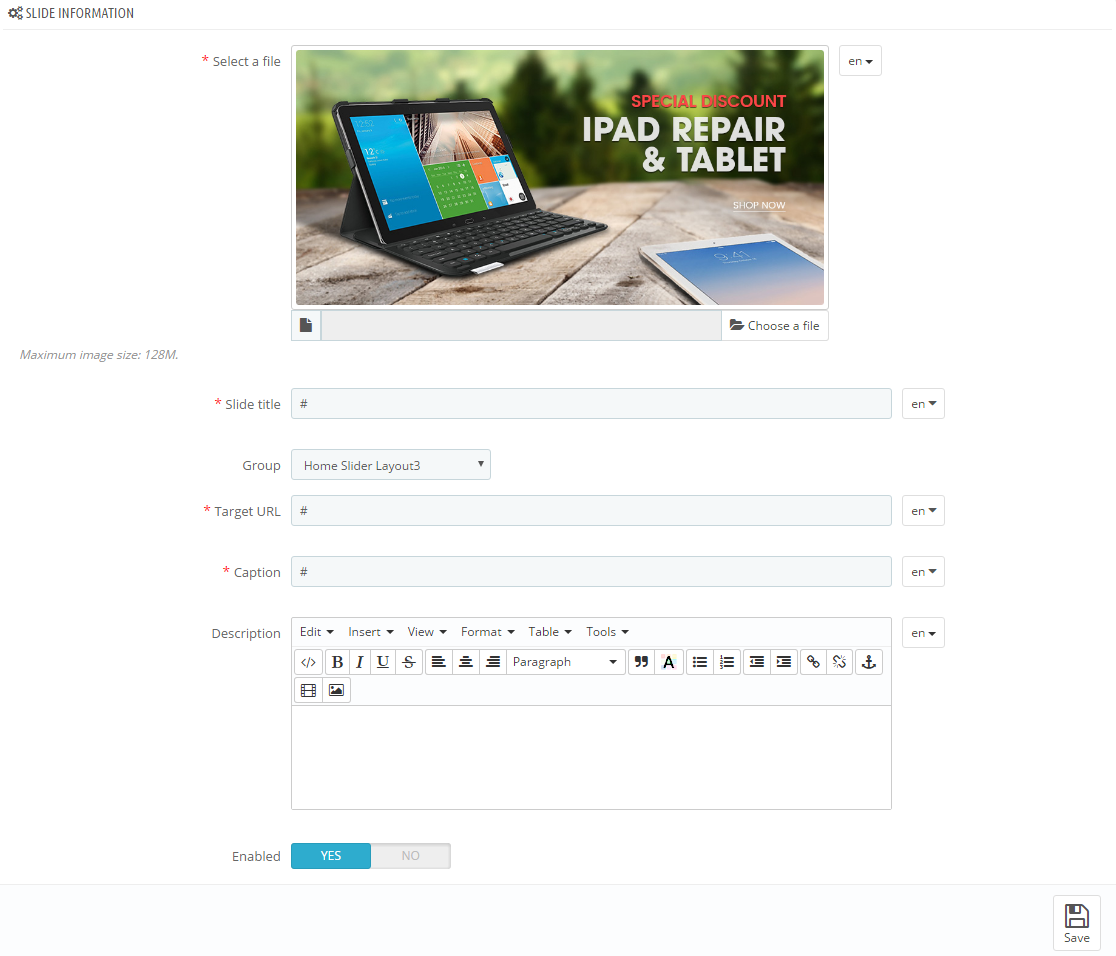Increase indent in description editor

coord(784,662)
